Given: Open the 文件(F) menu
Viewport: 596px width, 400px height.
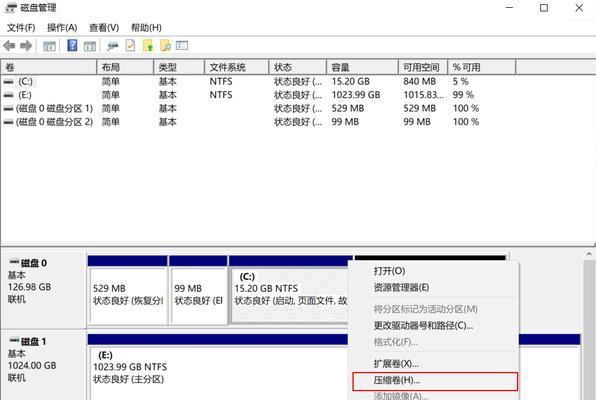Looking at the screenshot, I should click(21, 27).
